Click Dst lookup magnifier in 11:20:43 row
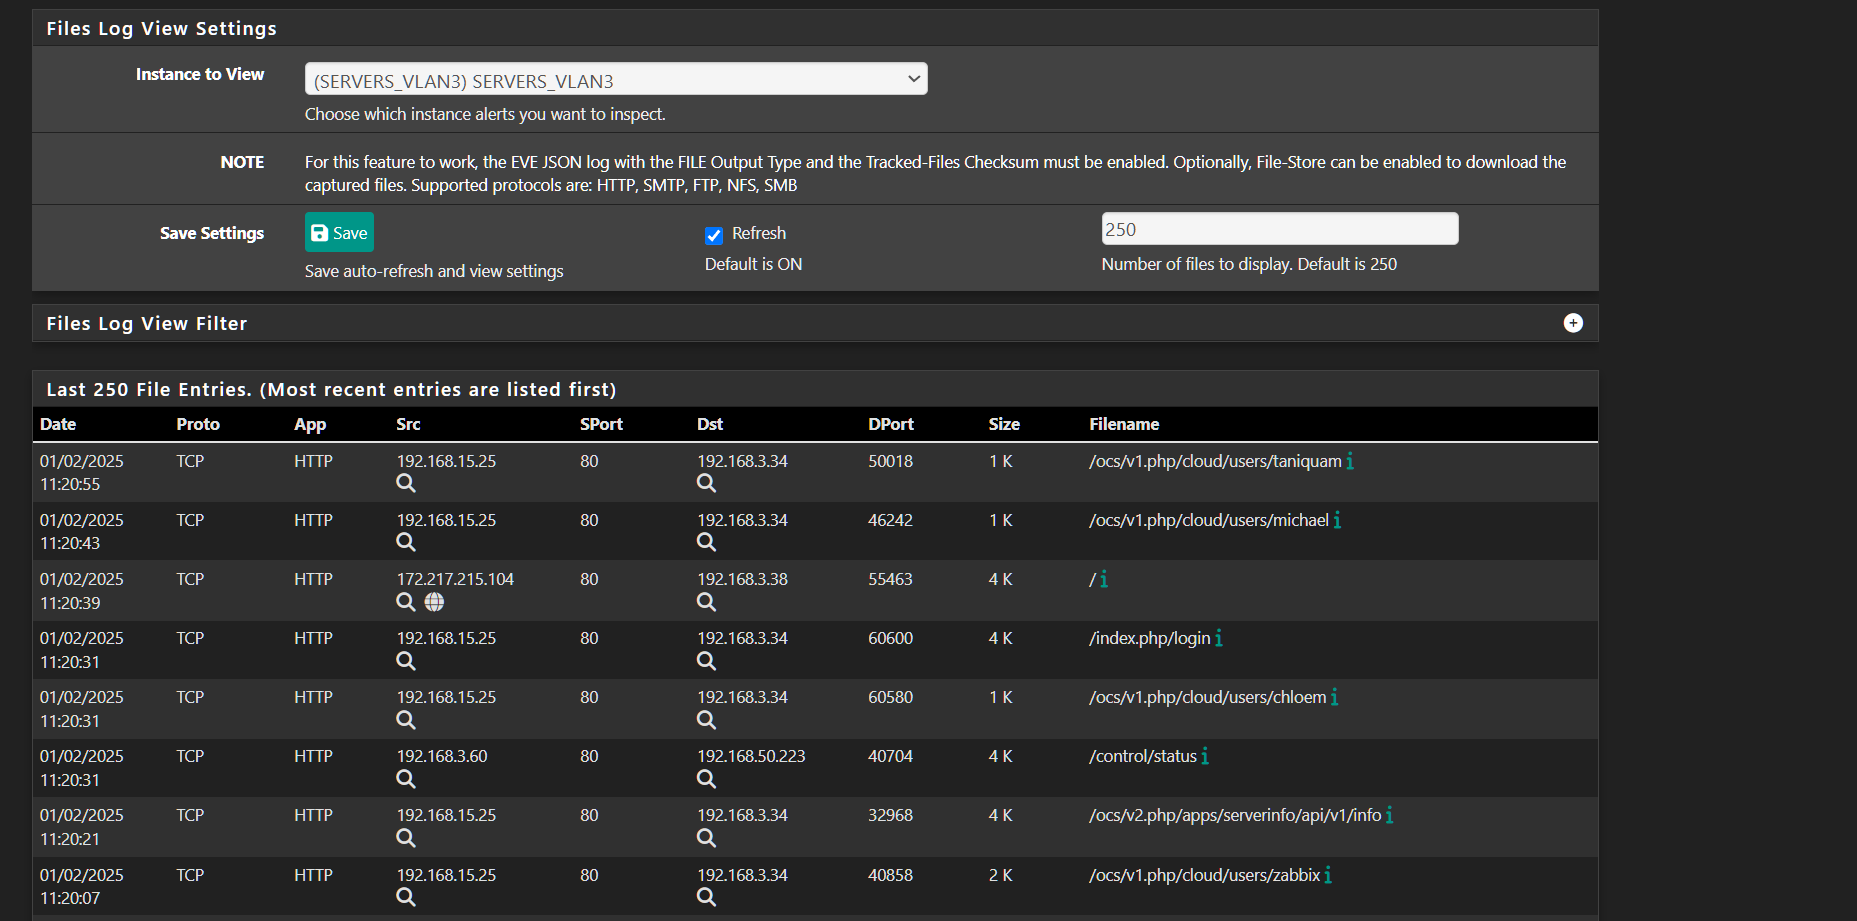 pyautogui.click(x=706, y=542)
